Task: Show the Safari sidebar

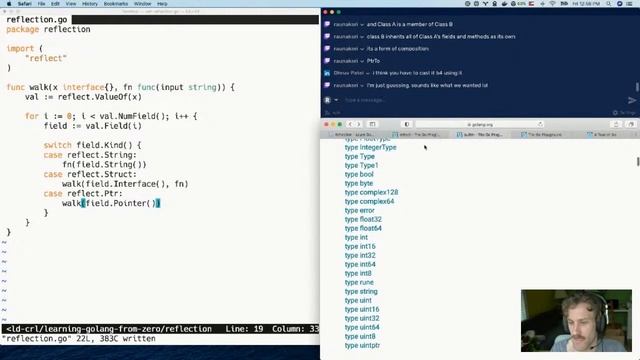Action: (372, 124)
